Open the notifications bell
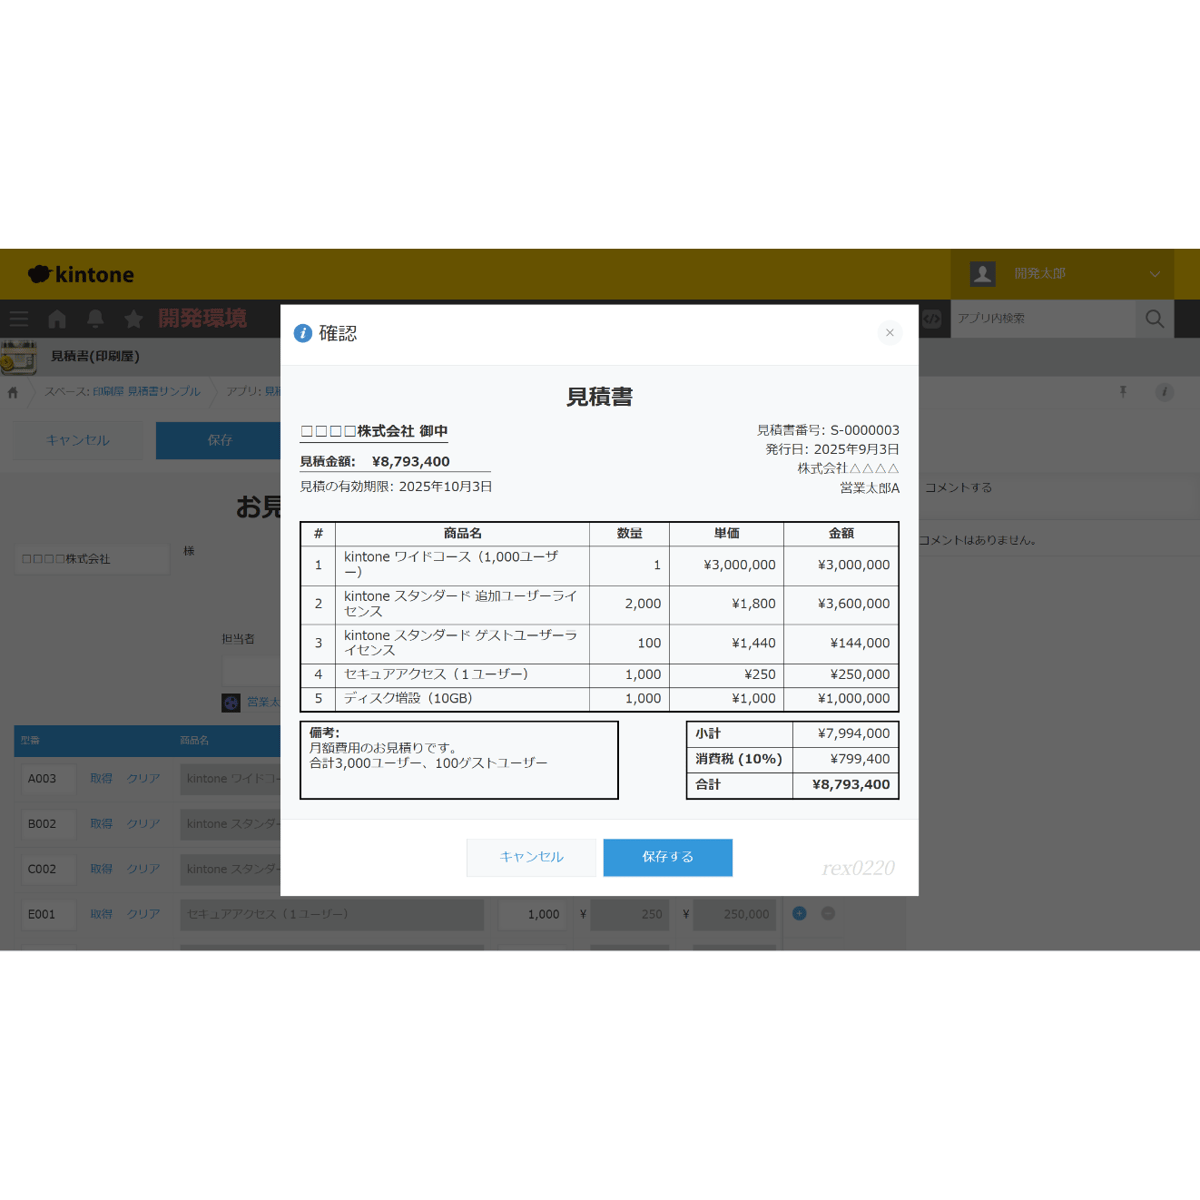The image size is (1200, 1200). 95,319
